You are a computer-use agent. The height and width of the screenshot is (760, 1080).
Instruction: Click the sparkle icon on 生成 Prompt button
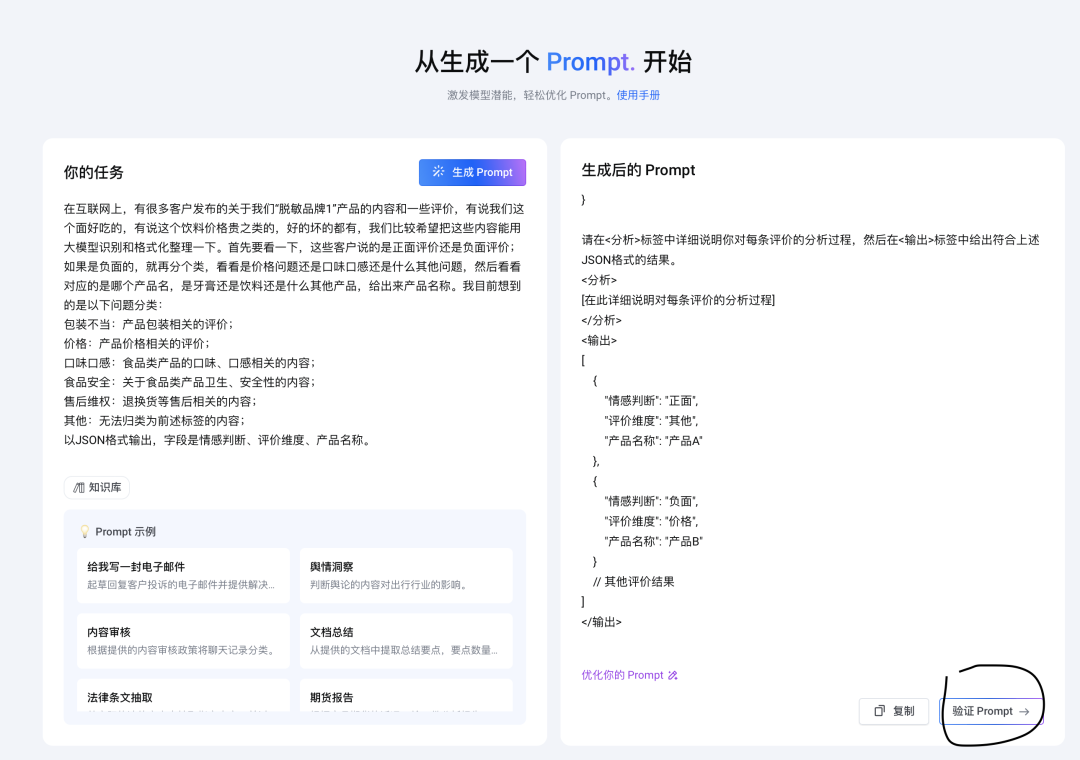(x=437, y=172)
